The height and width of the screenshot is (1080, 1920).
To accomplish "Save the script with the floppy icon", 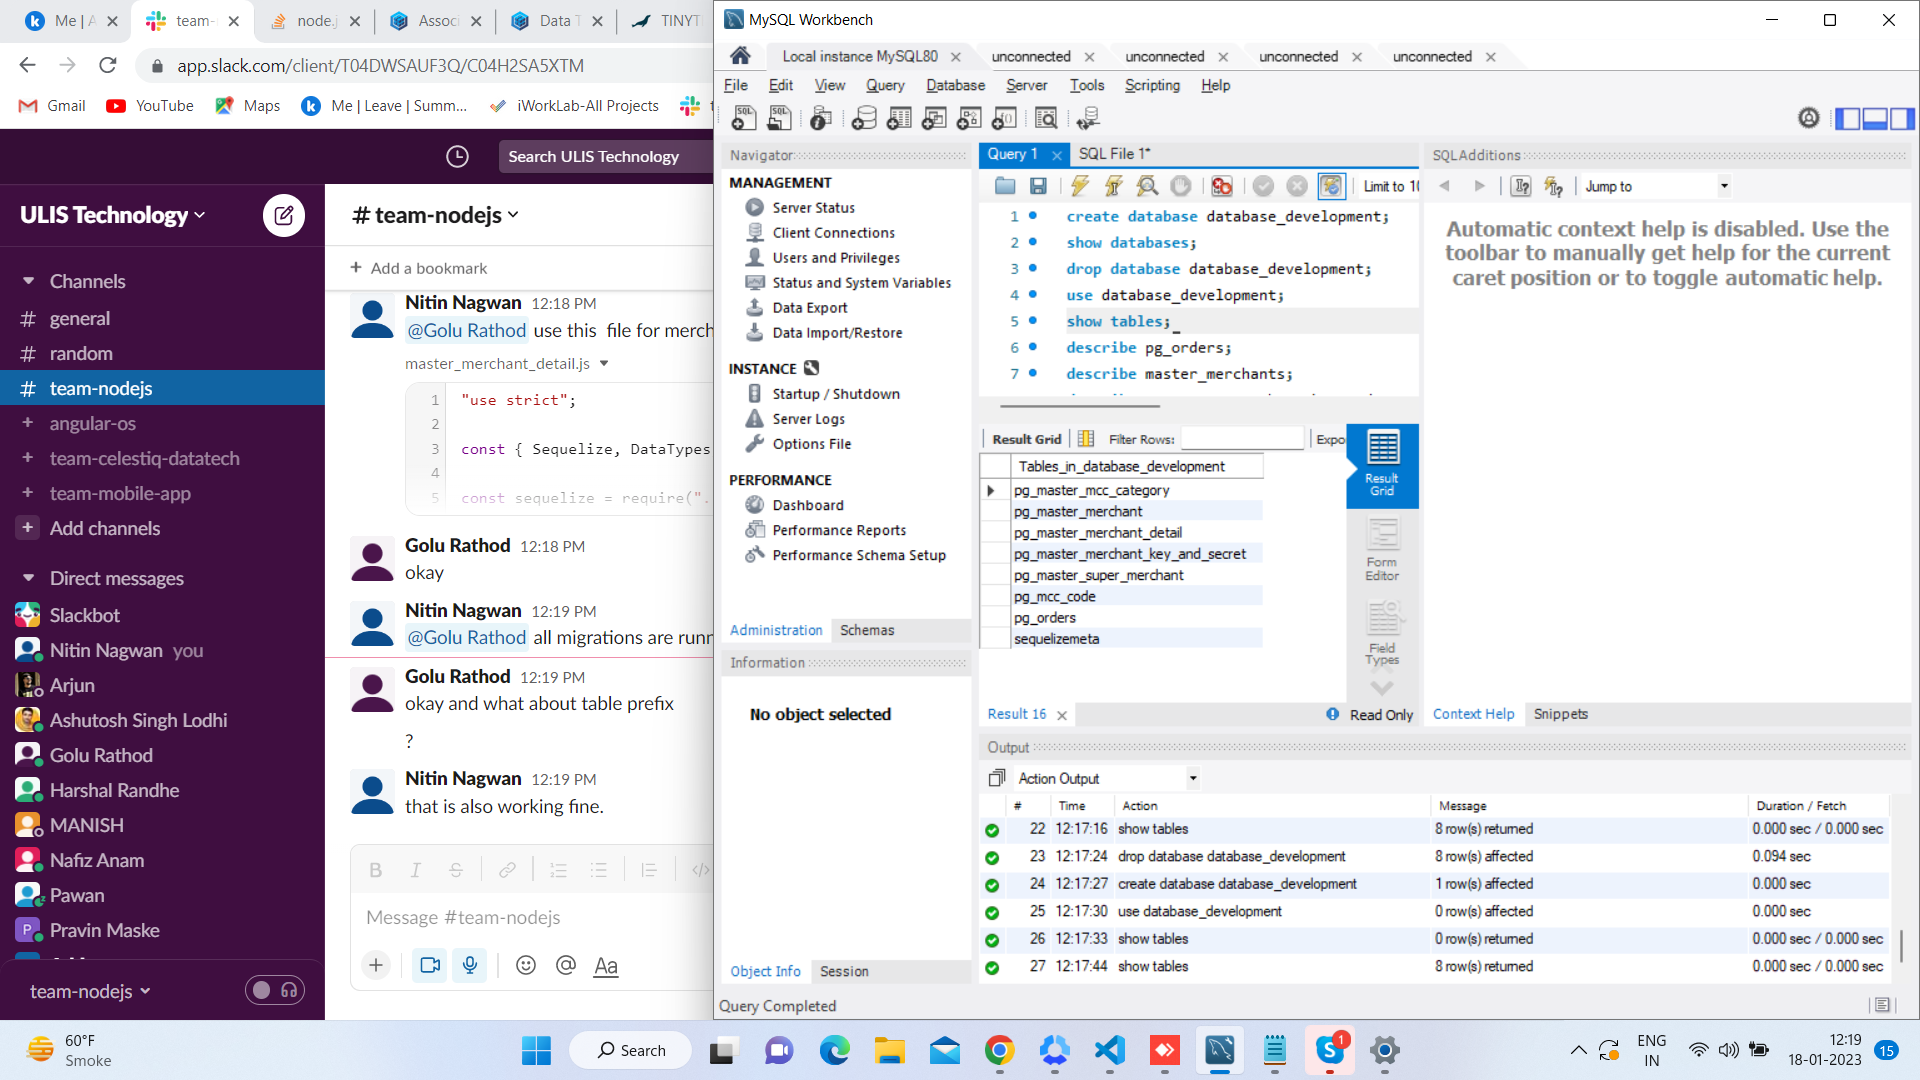I will (1038, 186).
